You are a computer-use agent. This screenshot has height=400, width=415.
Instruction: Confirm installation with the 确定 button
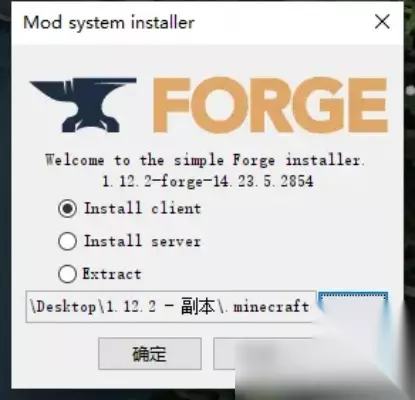[x=150, y=354]
